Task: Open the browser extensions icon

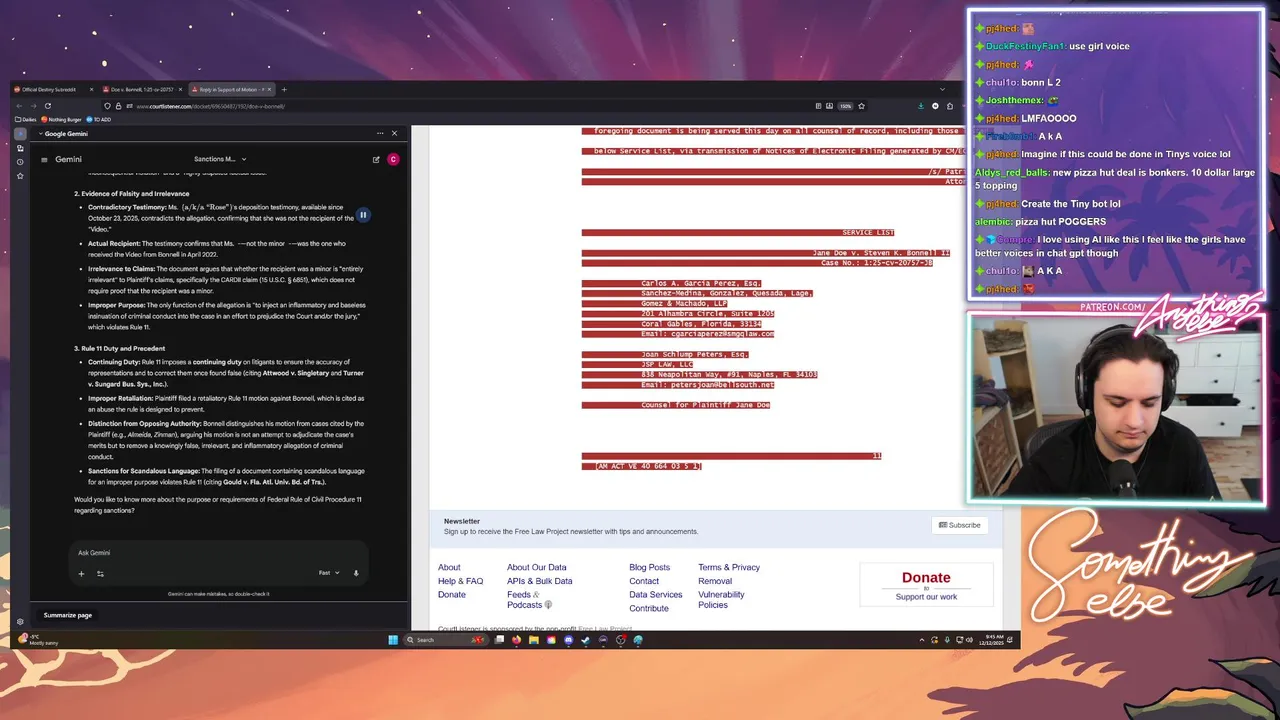Action: (950, 106)
